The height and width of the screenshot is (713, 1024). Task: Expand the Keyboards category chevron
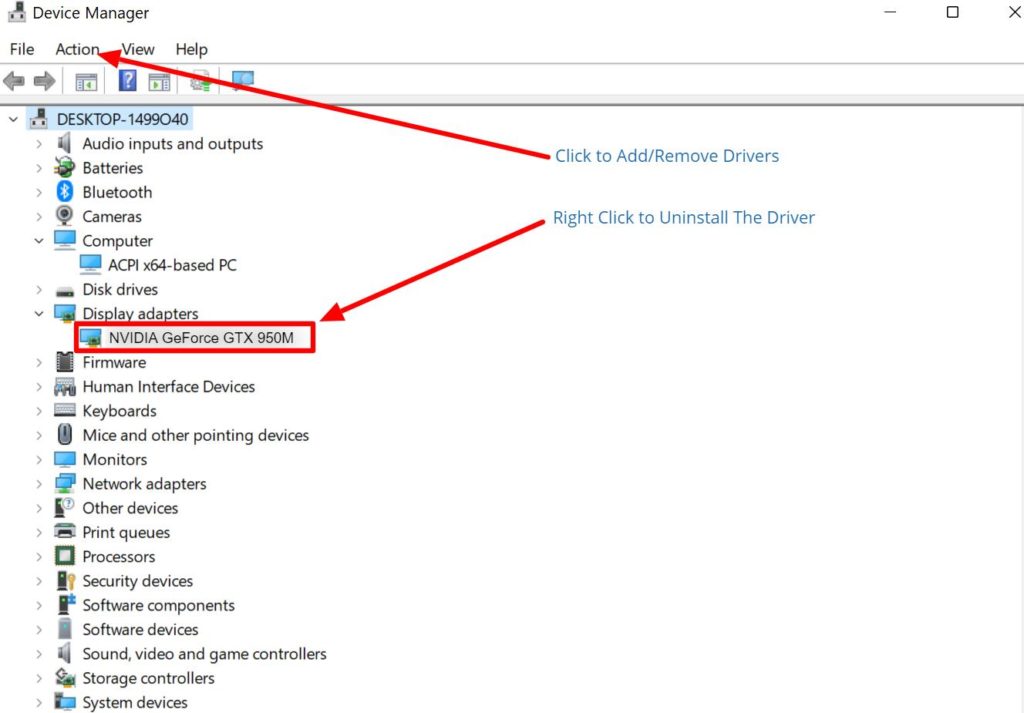39,411
